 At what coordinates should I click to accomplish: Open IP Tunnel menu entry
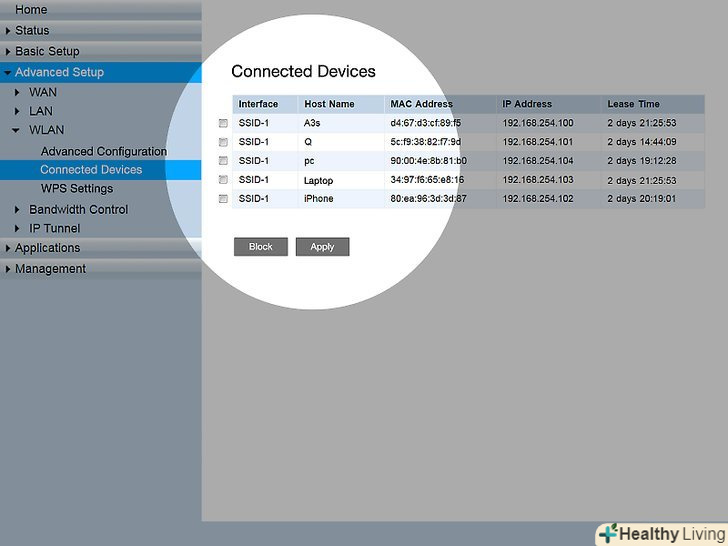pyautogui.click(x=54, y=228)
